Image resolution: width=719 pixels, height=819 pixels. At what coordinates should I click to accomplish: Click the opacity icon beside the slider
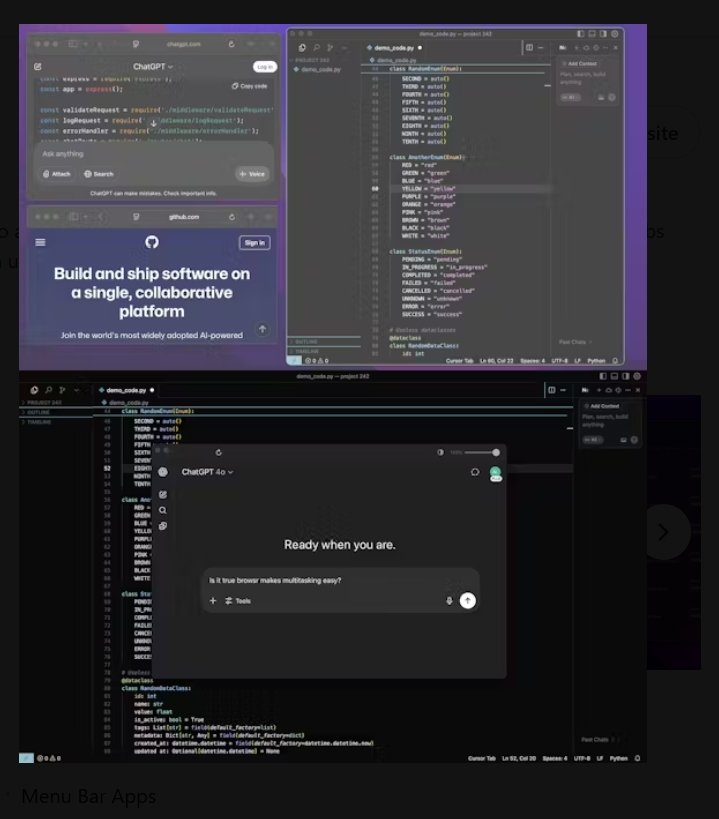440,452
